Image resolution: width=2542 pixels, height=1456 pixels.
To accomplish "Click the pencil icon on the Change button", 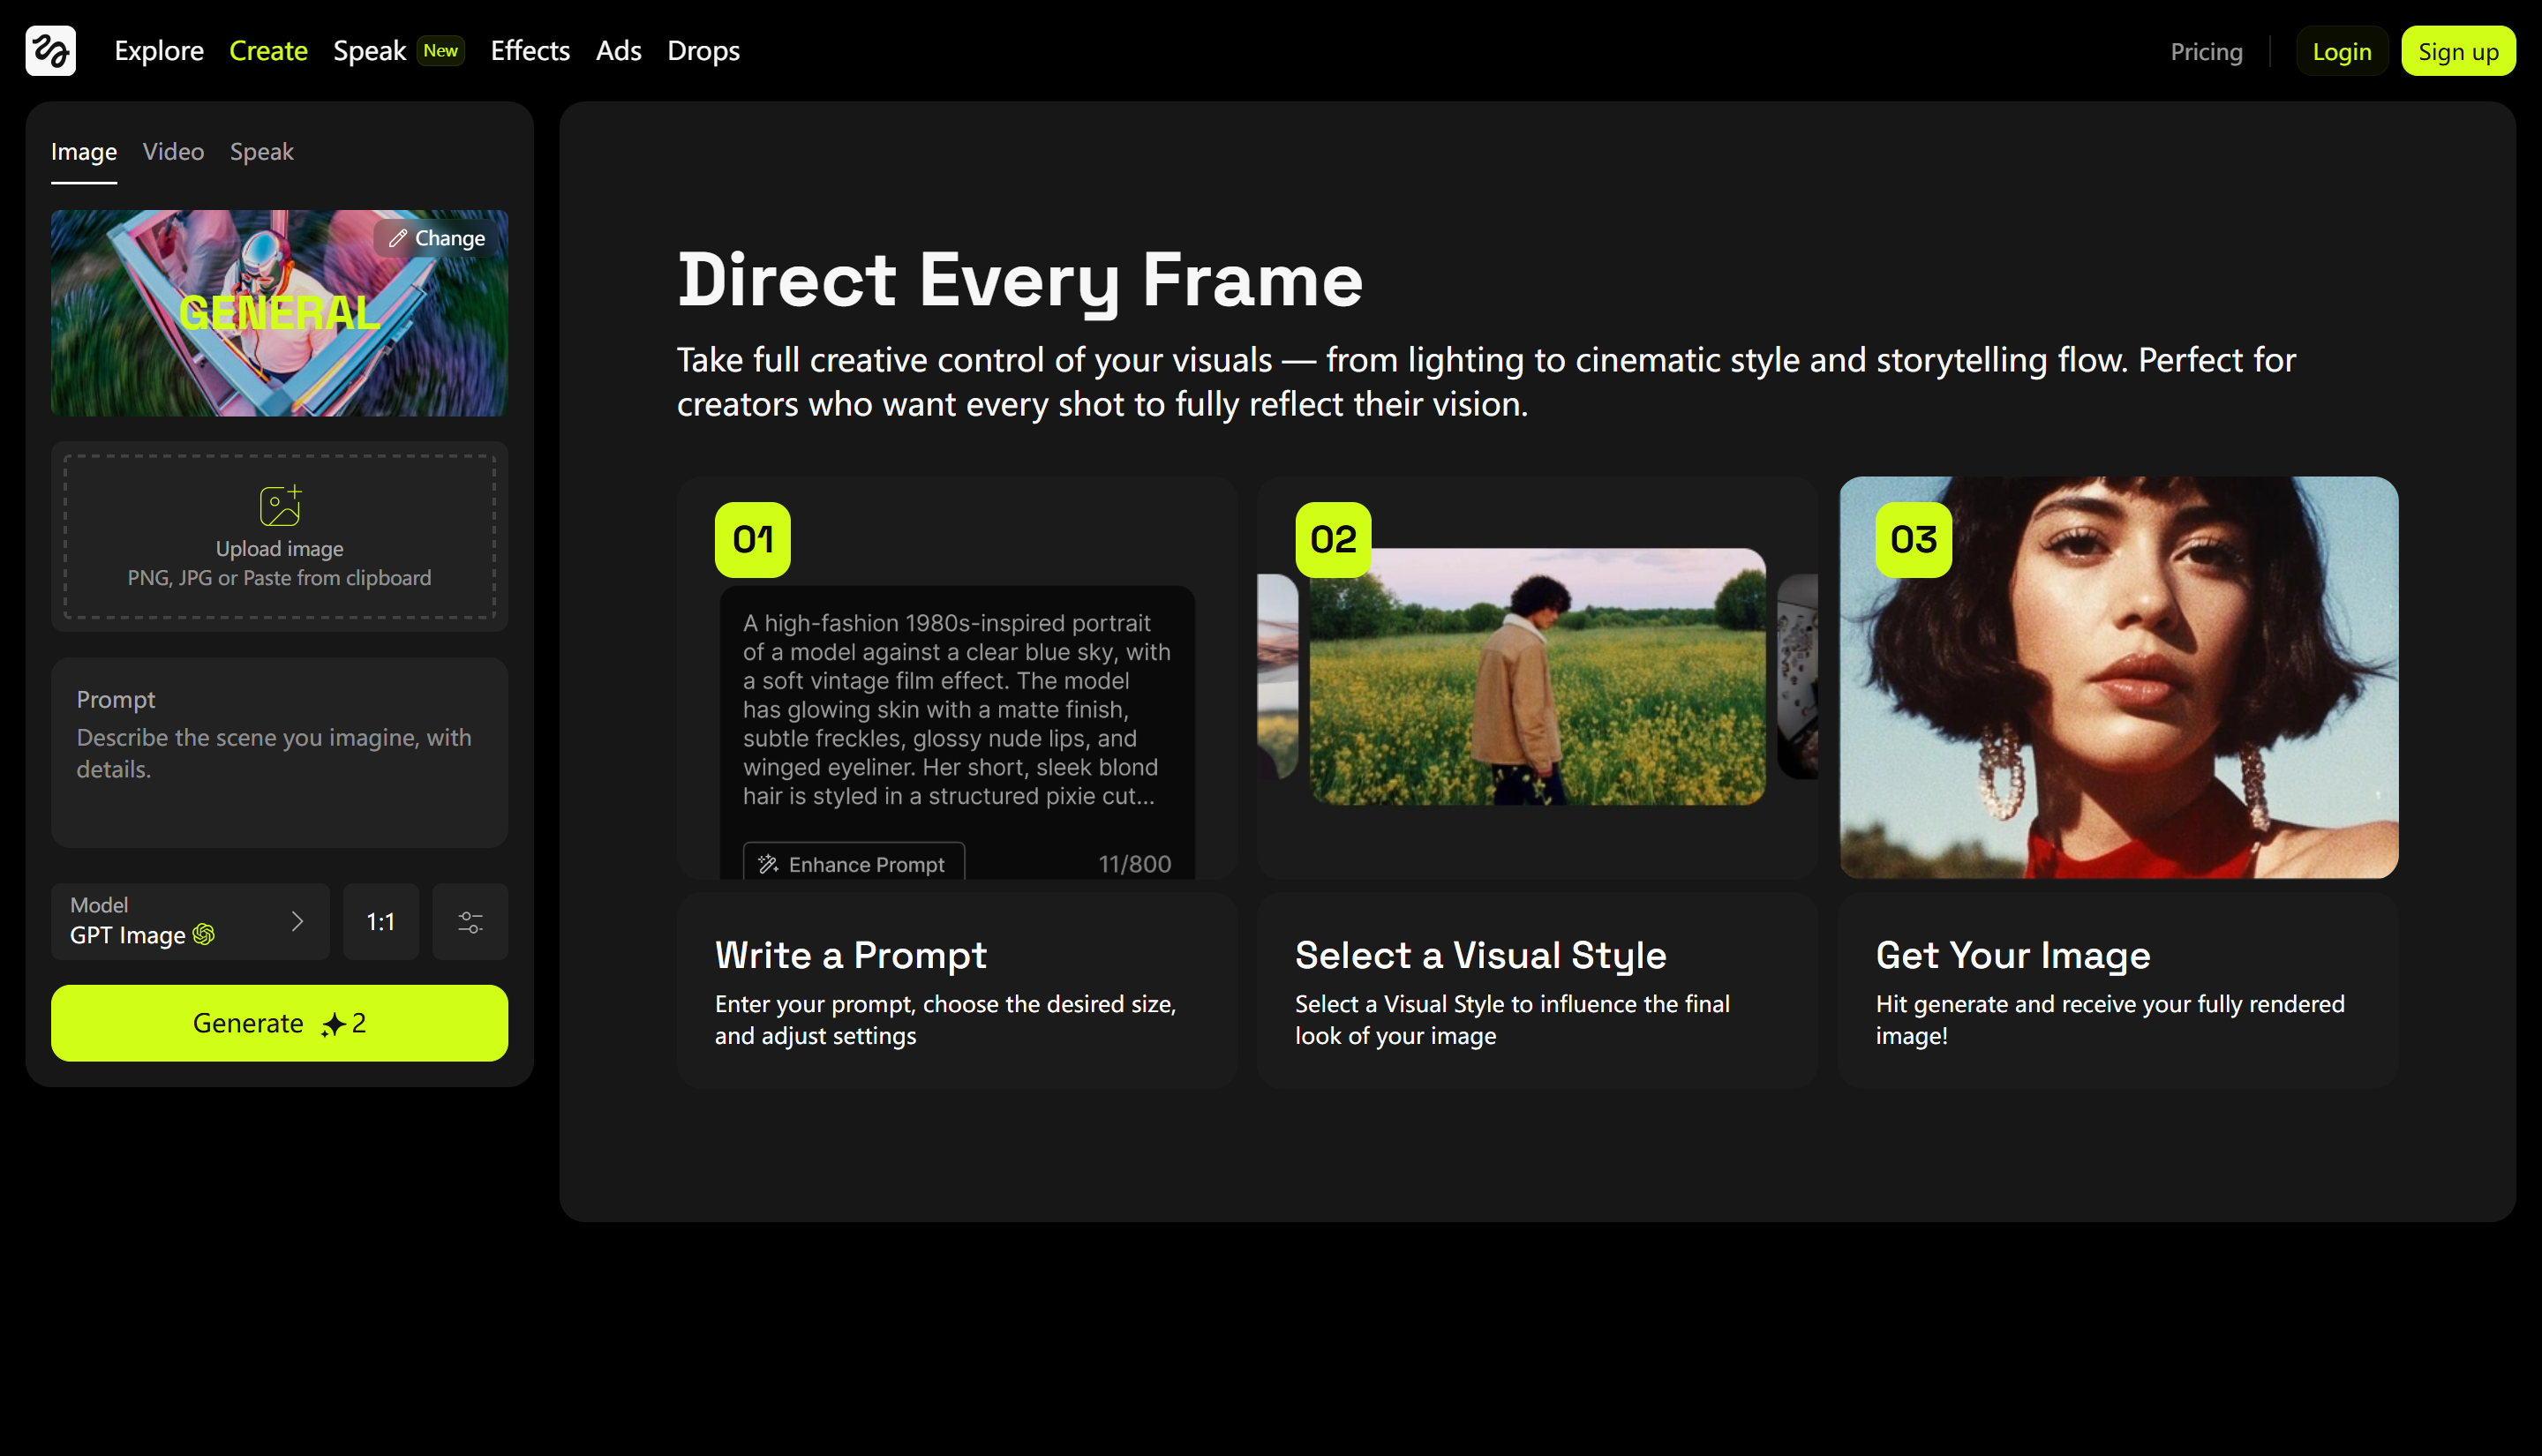I will (398, 238).
